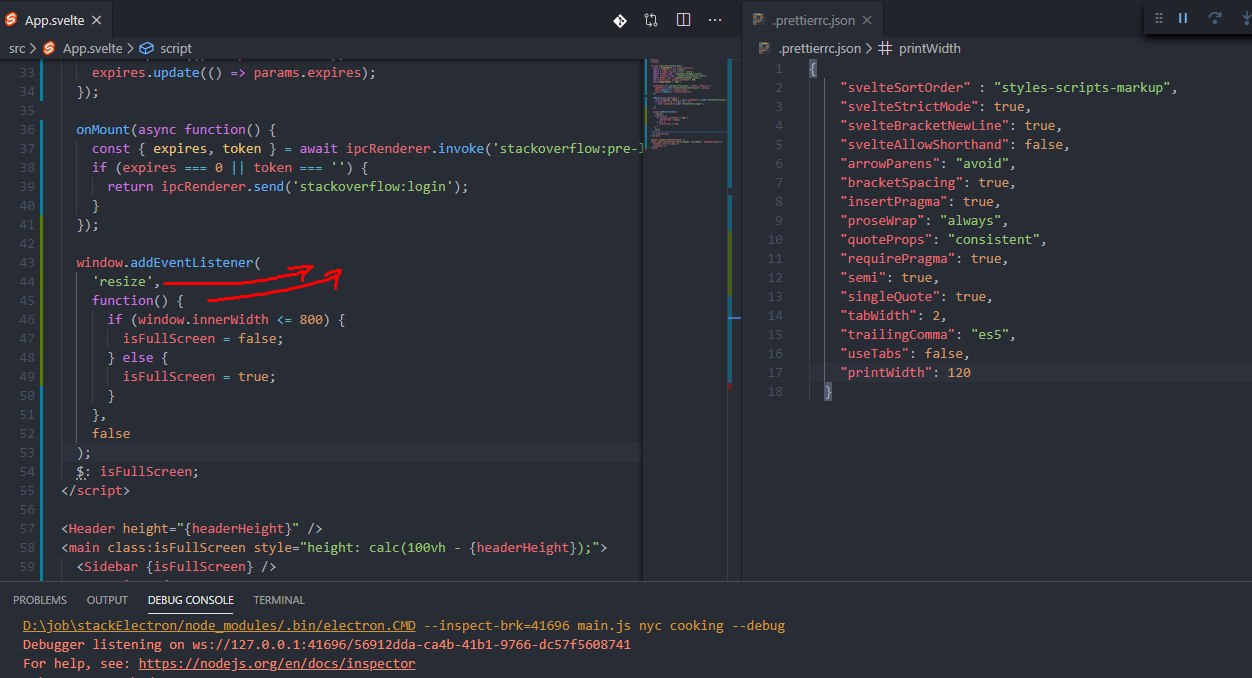
Task: Click the "proseWrap" key
Action: [x=886, y=221]
